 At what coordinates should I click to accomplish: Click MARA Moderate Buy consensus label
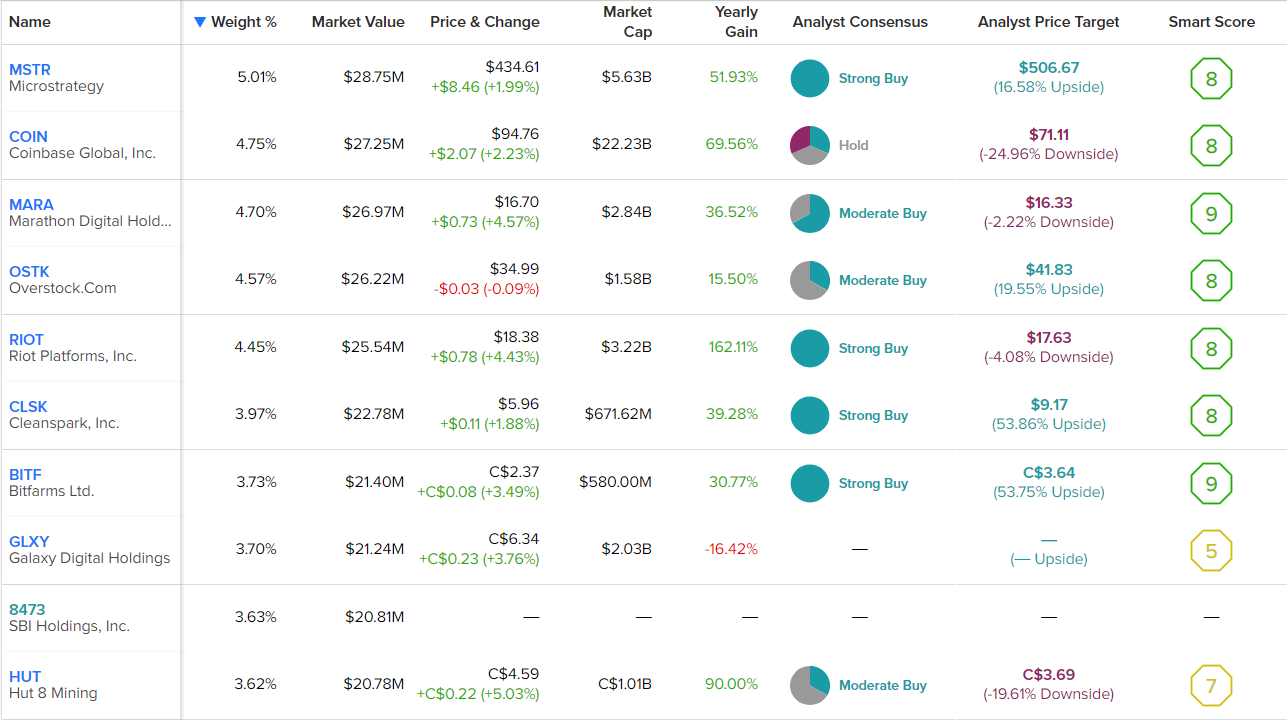pos(883,213)
